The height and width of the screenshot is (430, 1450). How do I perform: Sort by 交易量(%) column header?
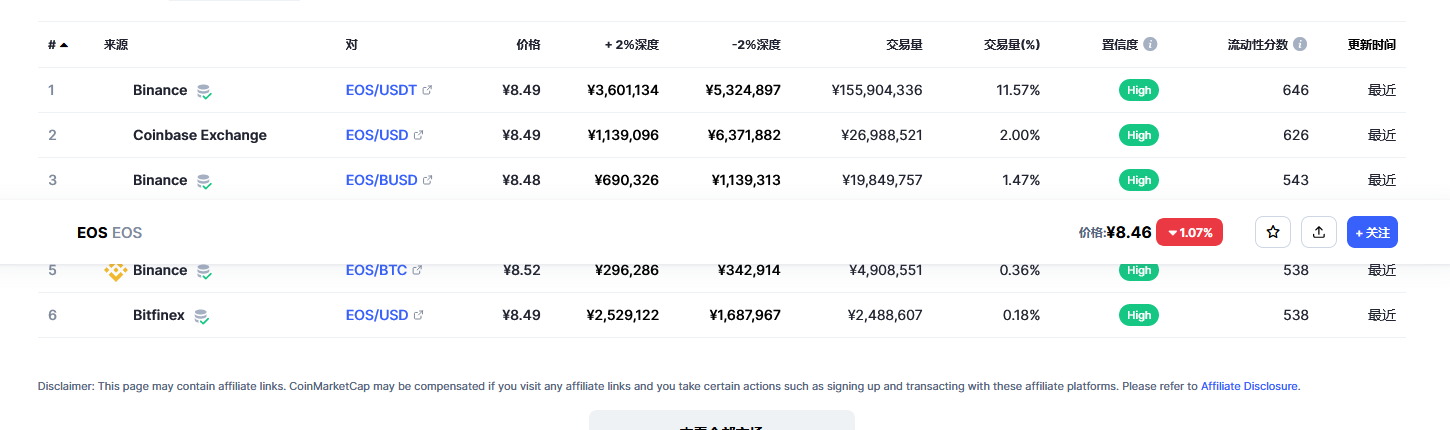(x=1011, y=45)
